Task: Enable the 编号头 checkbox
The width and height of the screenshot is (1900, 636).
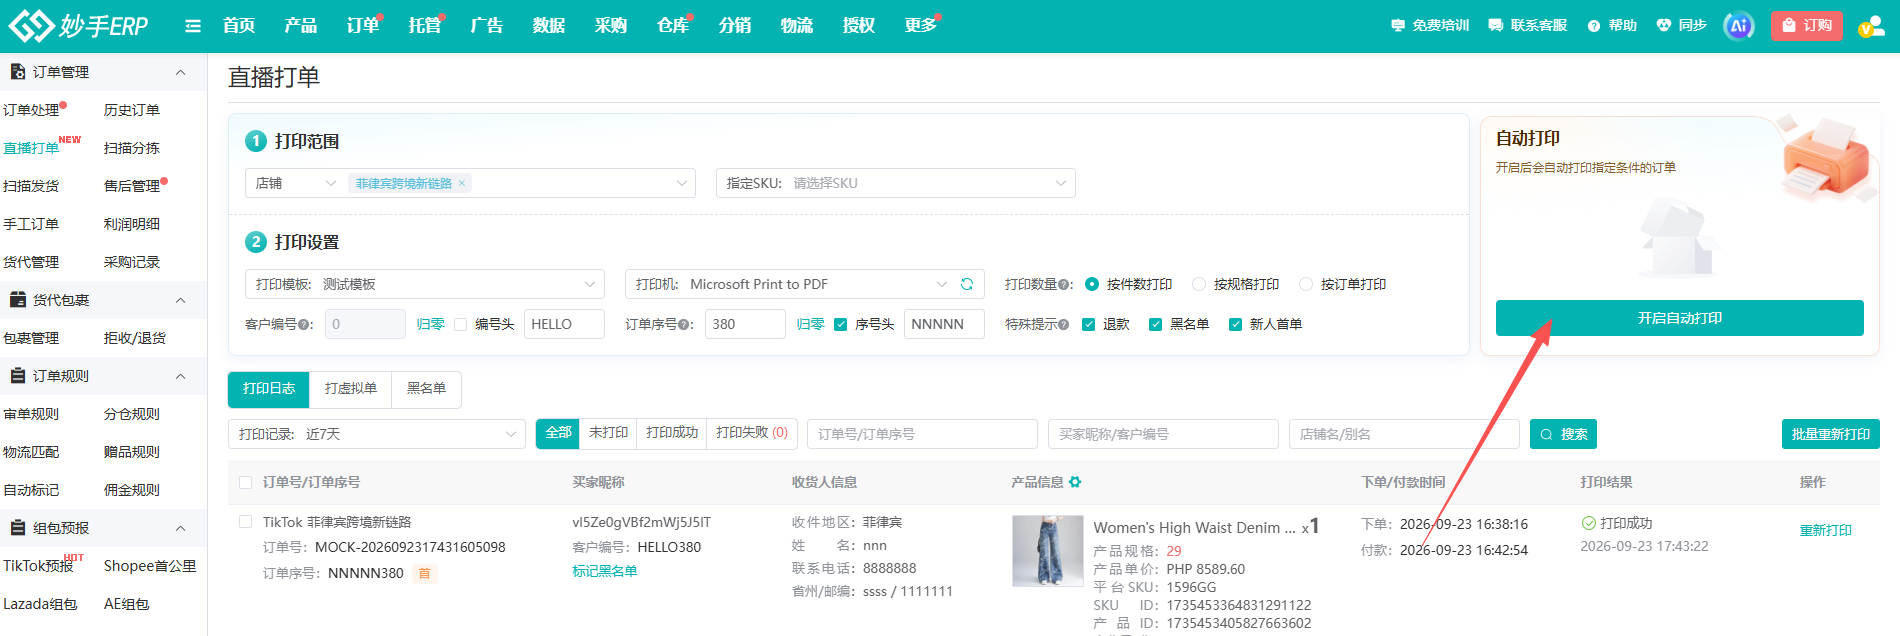Action: pyautogui.click(x=460, y=324)
